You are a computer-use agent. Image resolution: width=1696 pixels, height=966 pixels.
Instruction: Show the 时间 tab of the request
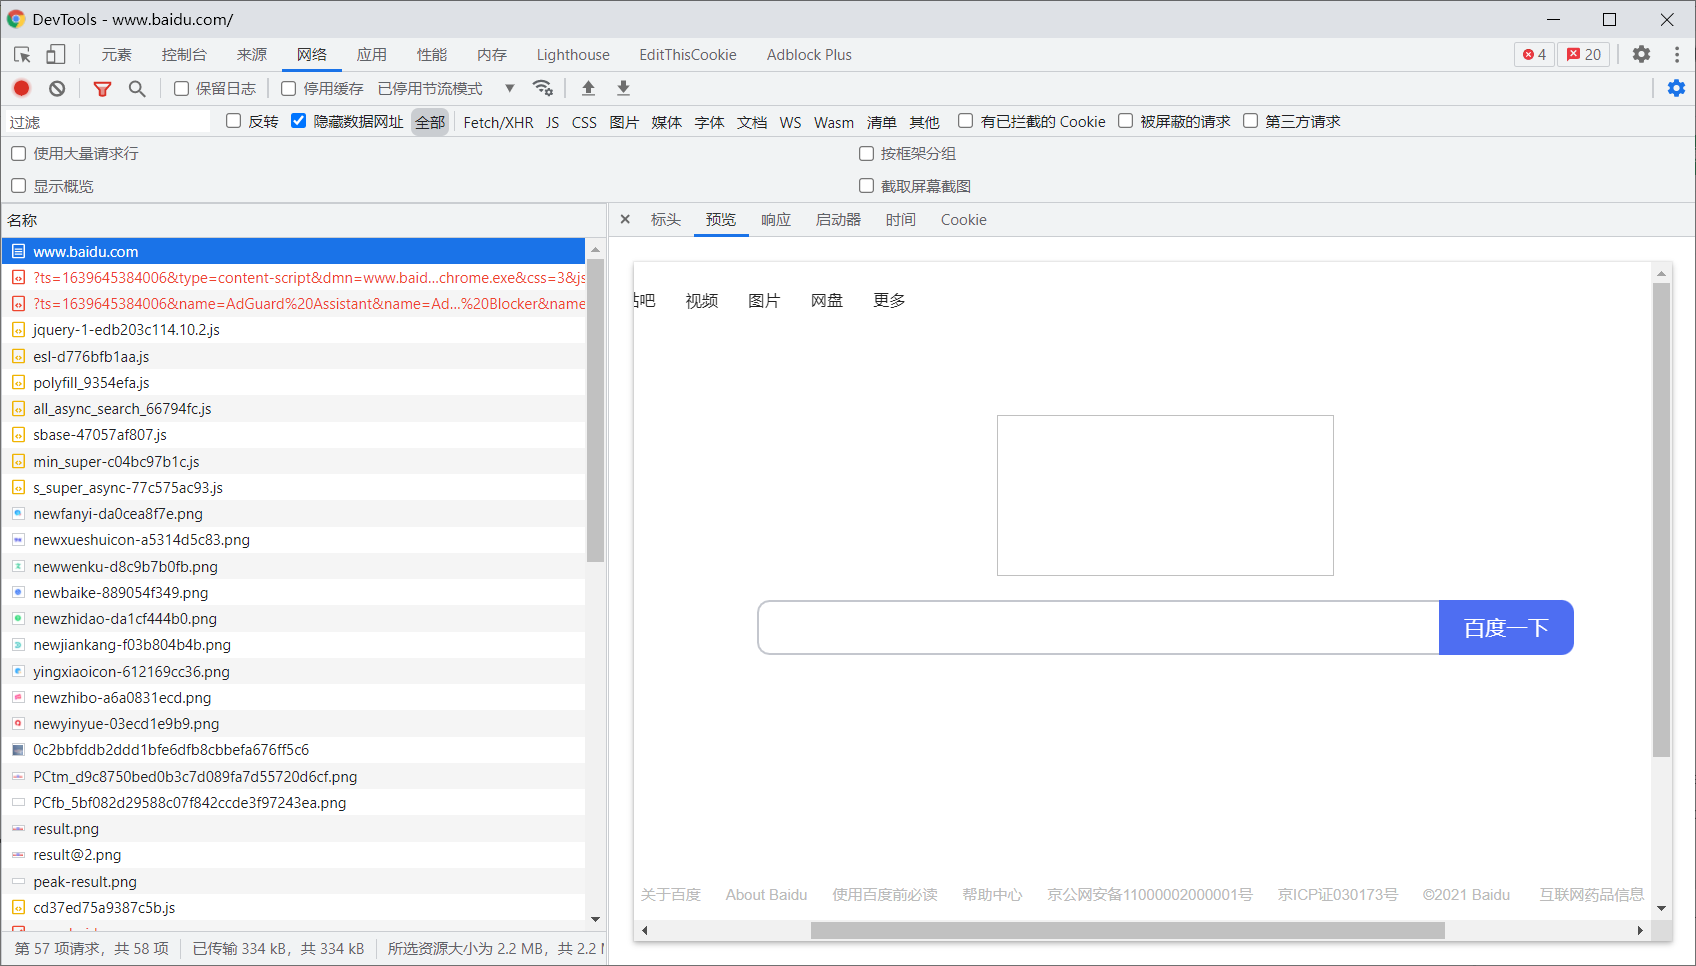pyautogui.click(x=900, y=220)
